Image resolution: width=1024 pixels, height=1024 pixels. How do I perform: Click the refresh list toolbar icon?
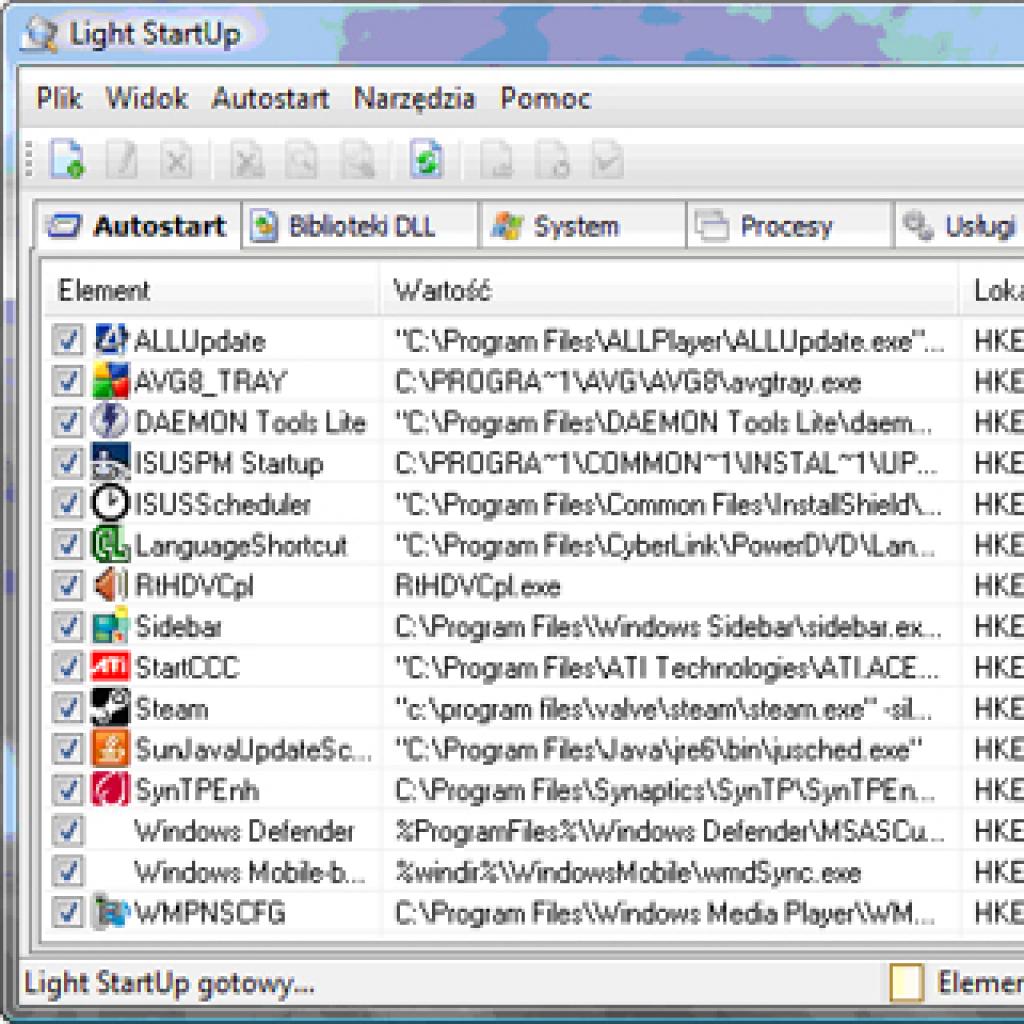[x=426, y=159]
